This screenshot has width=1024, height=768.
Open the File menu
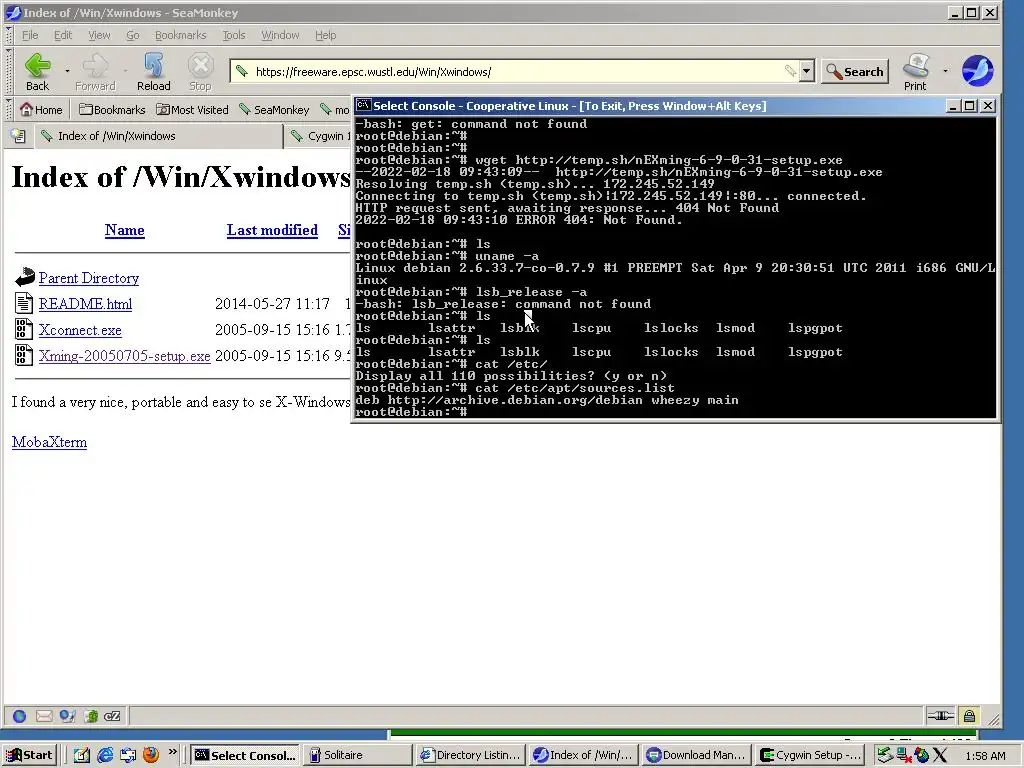tap(30, 35)
